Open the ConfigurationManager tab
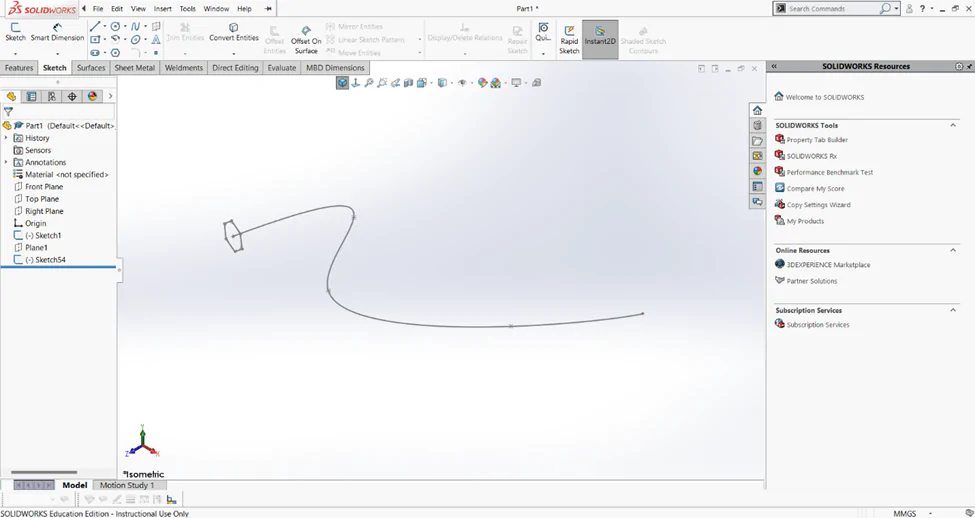975x518 pixels. click(x=52, y=96)
